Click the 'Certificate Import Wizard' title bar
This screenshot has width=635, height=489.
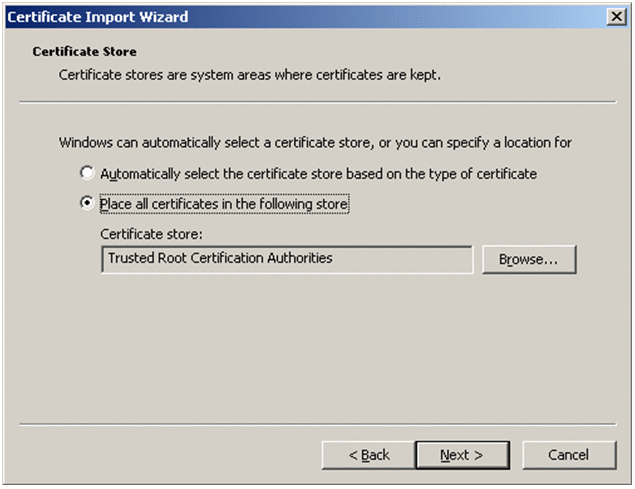[x=300, y=17]
